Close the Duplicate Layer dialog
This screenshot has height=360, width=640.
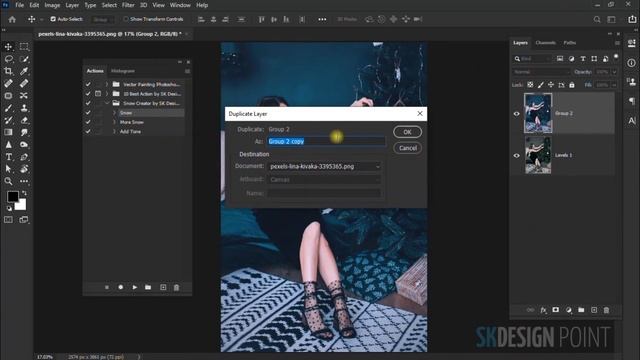click(420, 113)
